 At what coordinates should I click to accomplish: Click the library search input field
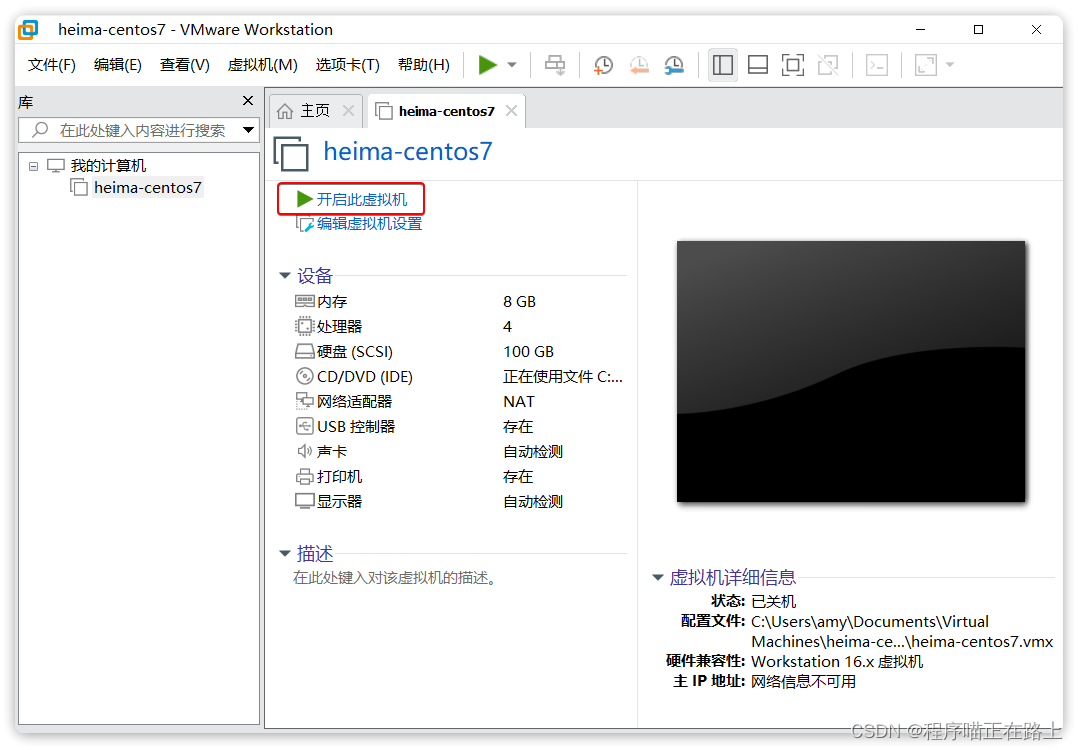point(130,130)
